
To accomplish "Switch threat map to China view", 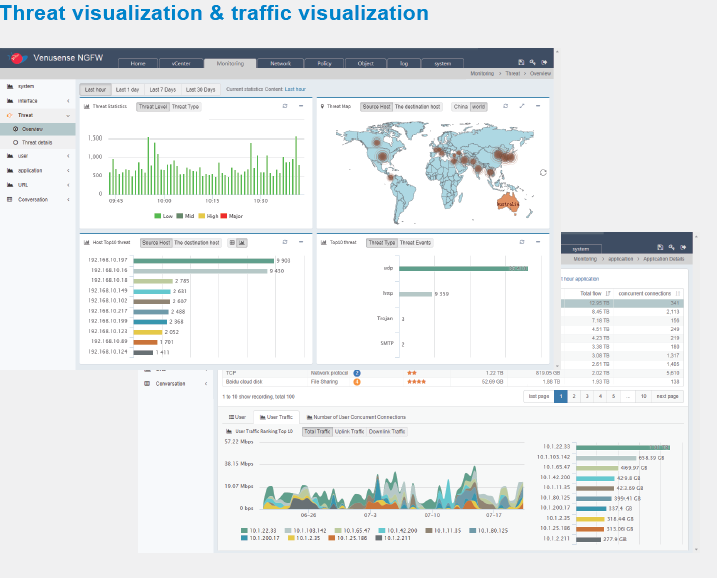I will coord(460,106).
